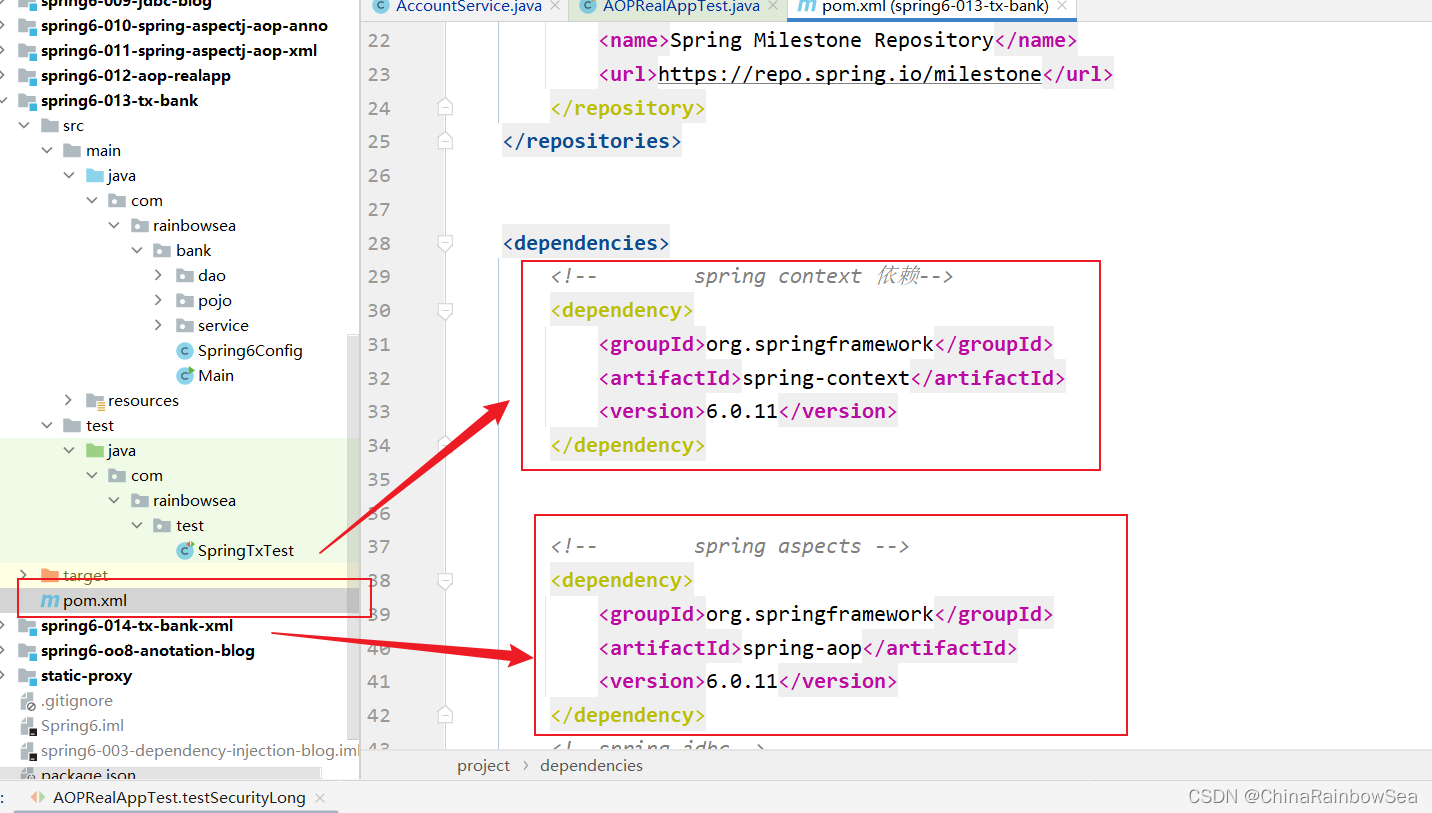1432x813 pixels.
Task: Click the project breadcrumb
Action: (x=484, y=765)
